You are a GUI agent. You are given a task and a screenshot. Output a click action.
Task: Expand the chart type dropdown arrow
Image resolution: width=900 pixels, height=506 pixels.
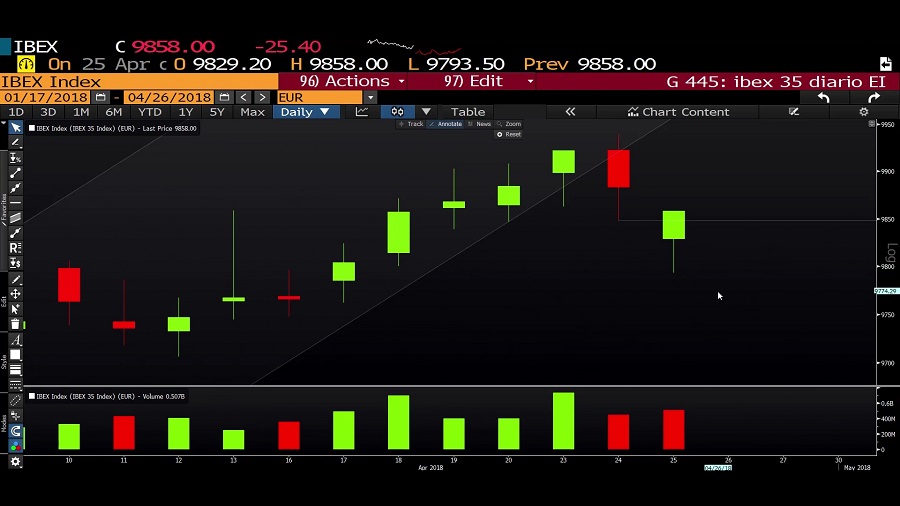[x=426, y=112]
